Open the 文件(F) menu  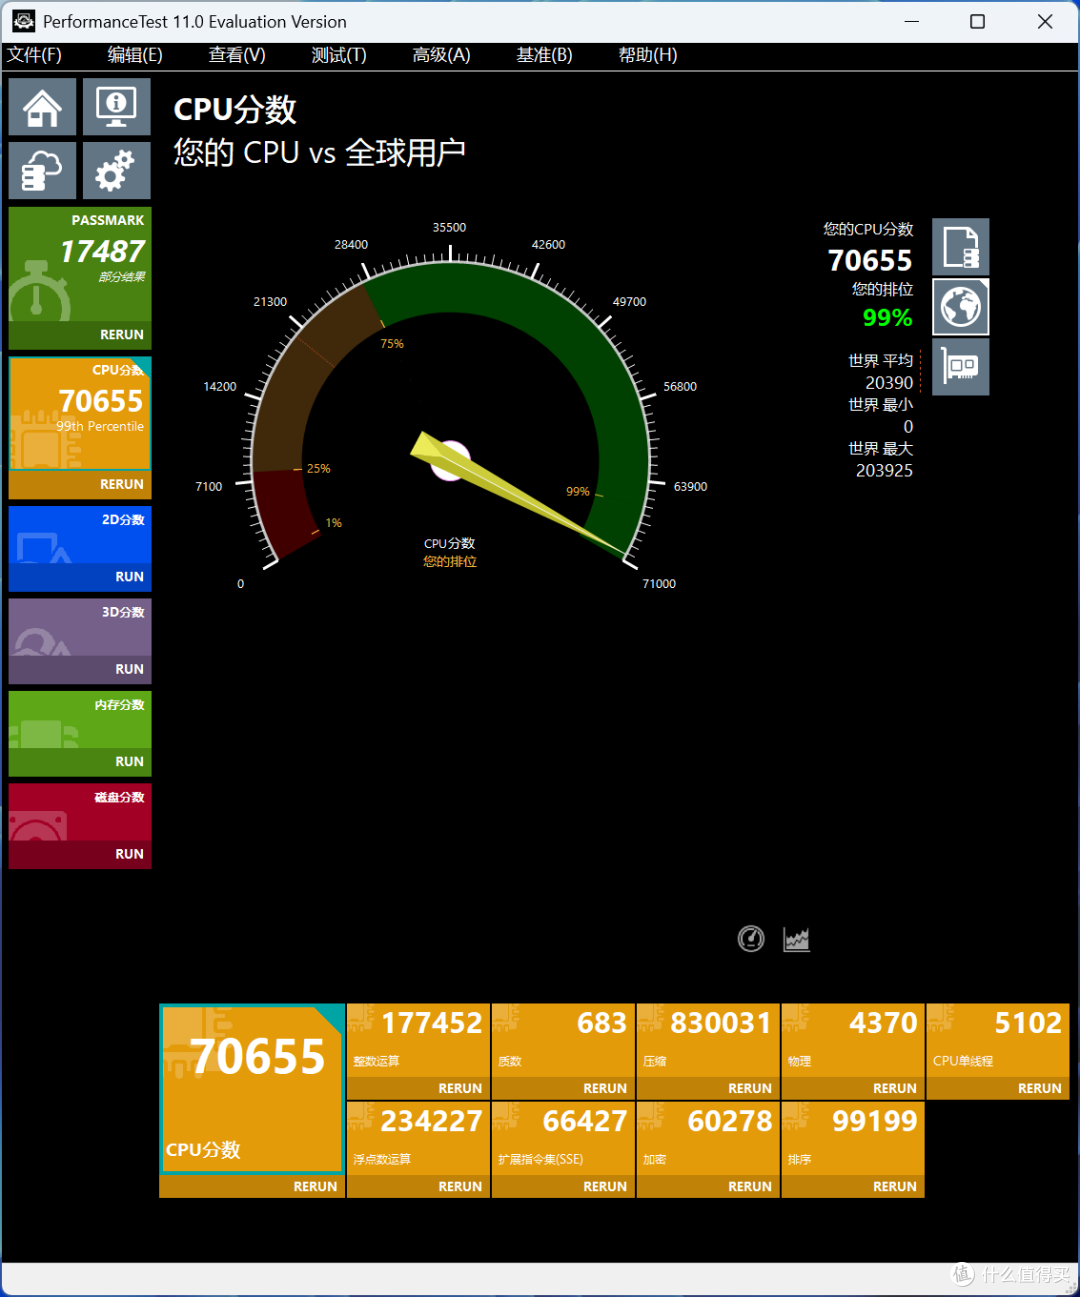pyautogui.click(x=34, y=55)
